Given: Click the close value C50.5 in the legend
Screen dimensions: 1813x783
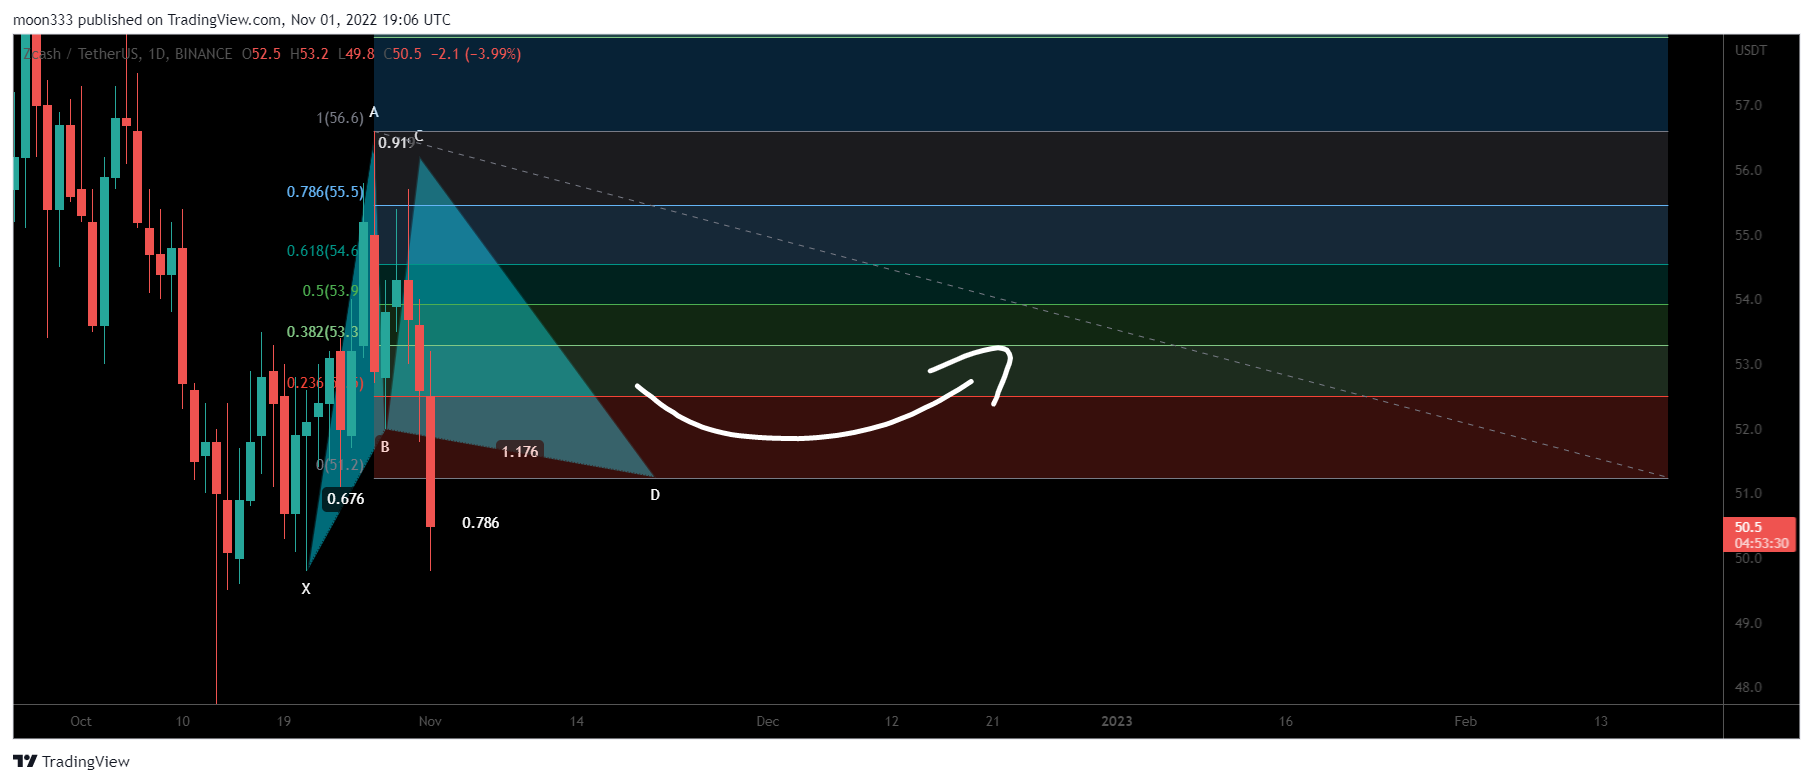Looking at the screenshot, I should [403, 54].
